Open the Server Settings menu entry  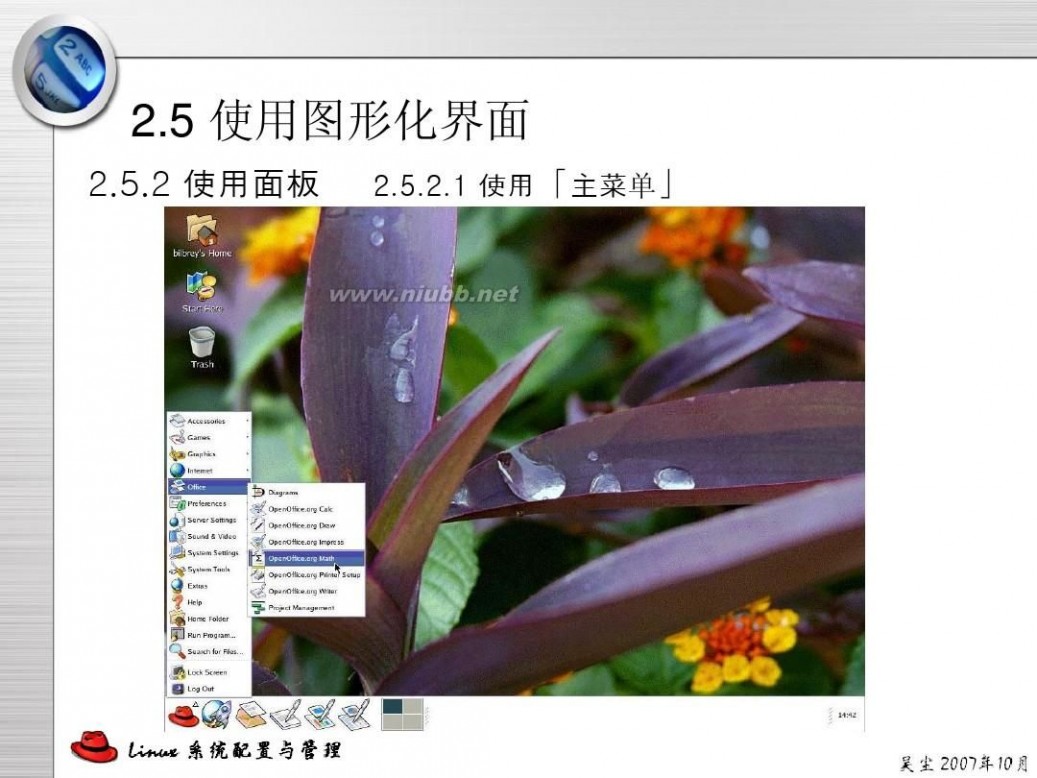pyautogui.click(x=209, y=520)
